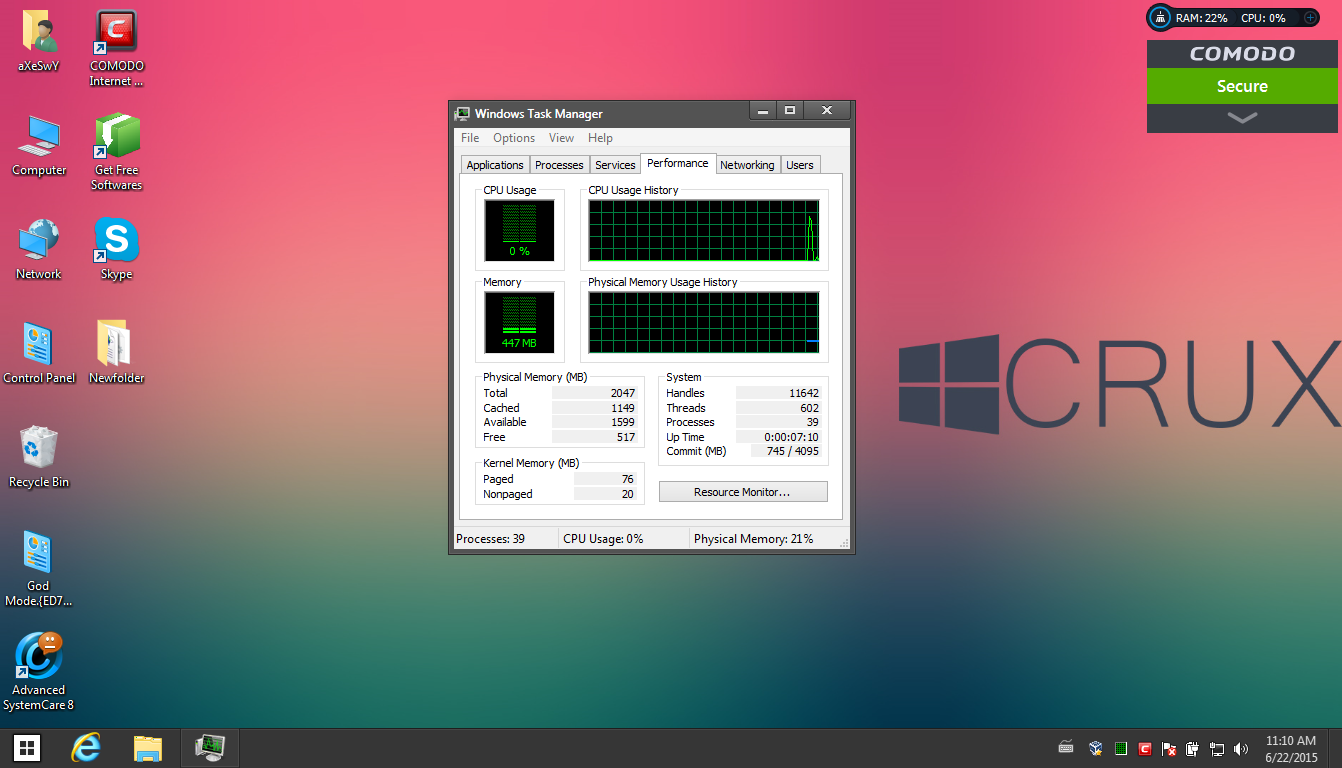Select the Recycle Bin icon
The width and height of the screenshot is (1342, 768).
39,458
